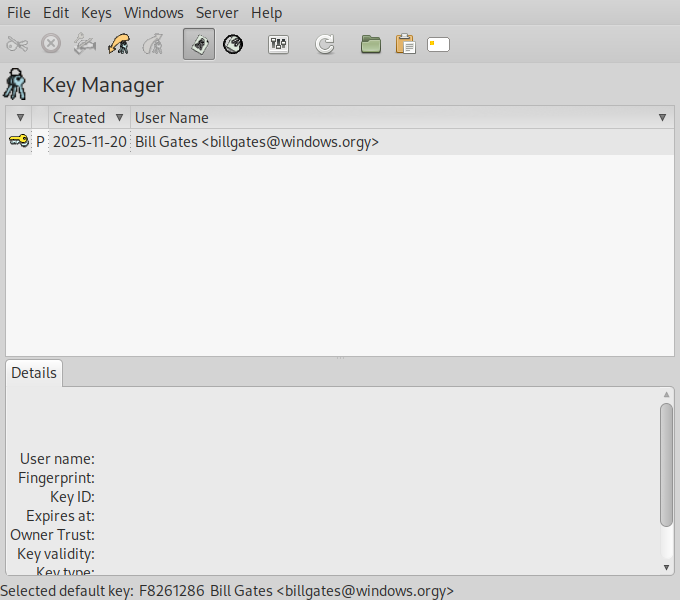Open the Smartcard manager icon
The height and width of the screenshot is (600, 680).
pyautogui.click(x=438, y=45)
